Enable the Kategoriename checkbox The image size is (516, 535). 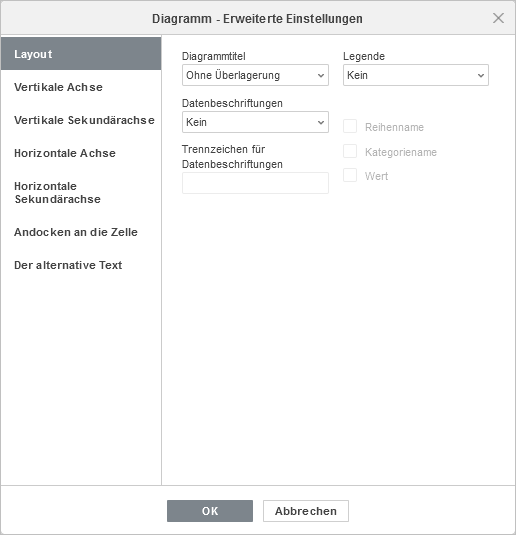pyautogui.click(x=350, y=151)
